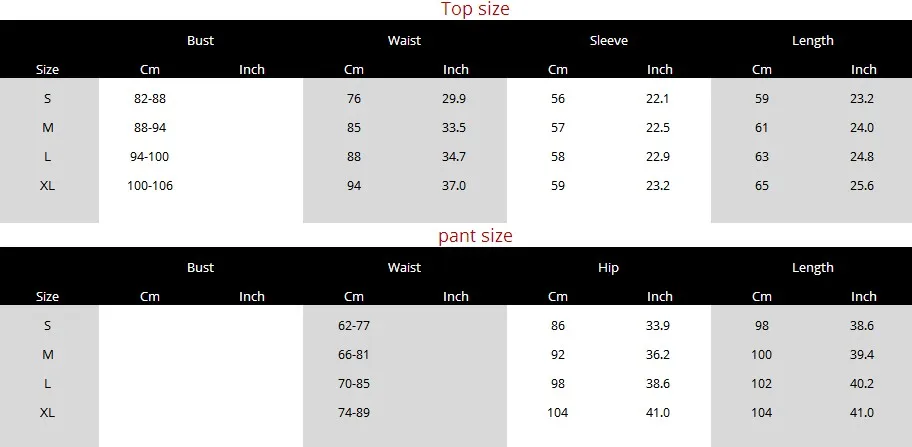
Task: Click the 'Top size' title
Action: coord(475,9)
